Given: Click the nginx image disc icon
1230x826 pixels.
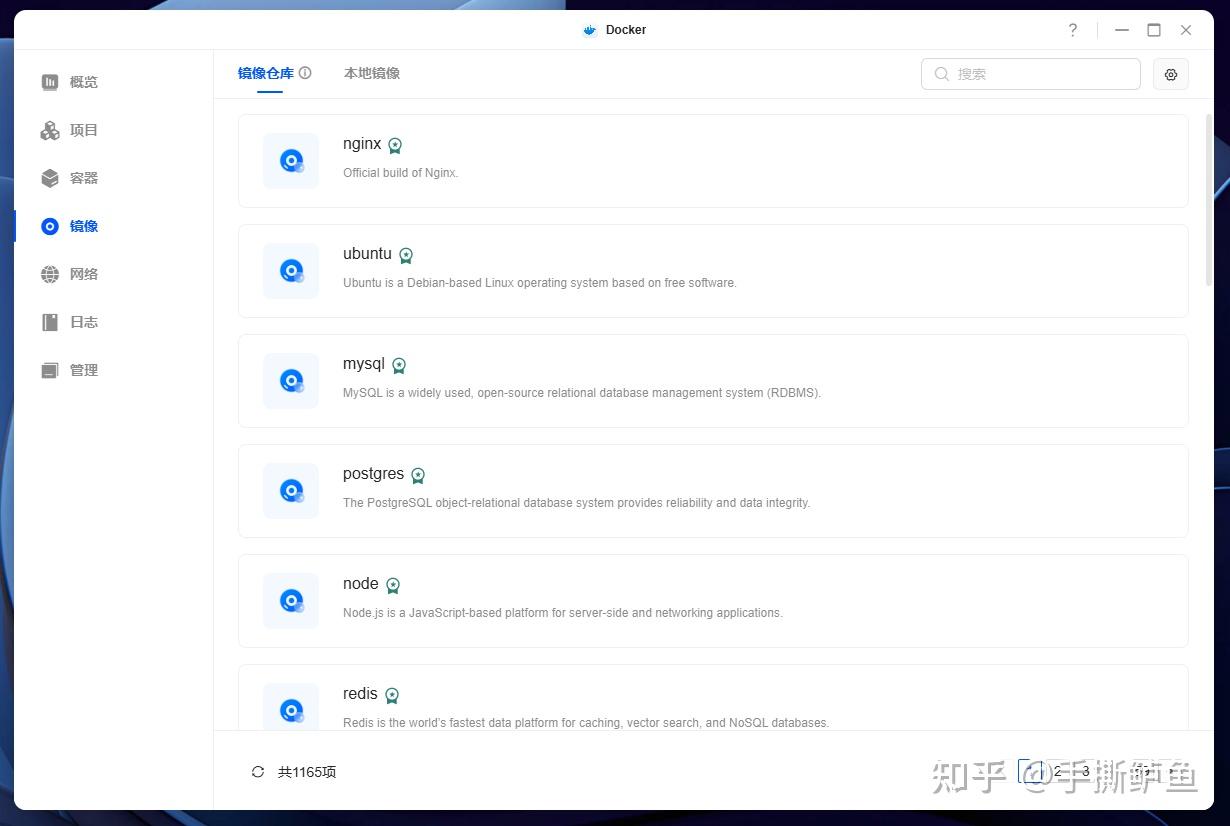Looking at the screenshot, I should pyautogui.click(x=291, y=161).
